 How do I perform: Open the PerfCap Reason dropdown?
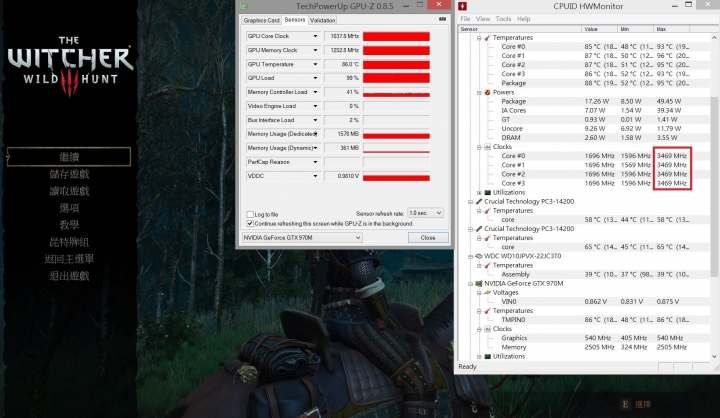[315, 162]
